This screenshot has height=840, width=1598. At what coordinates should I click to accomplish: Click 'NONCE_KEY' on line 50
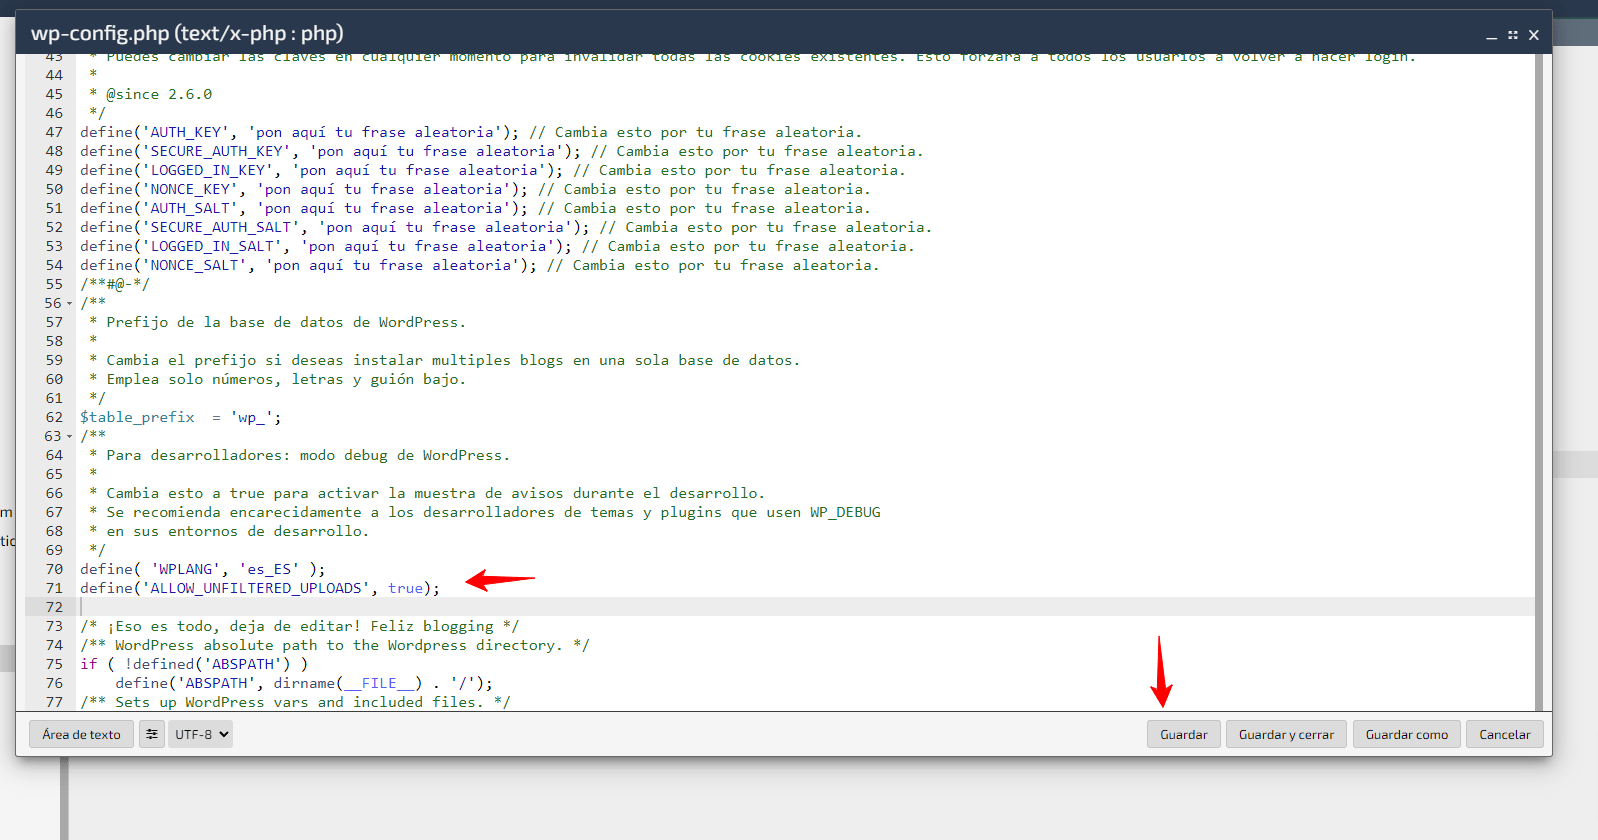190,189
